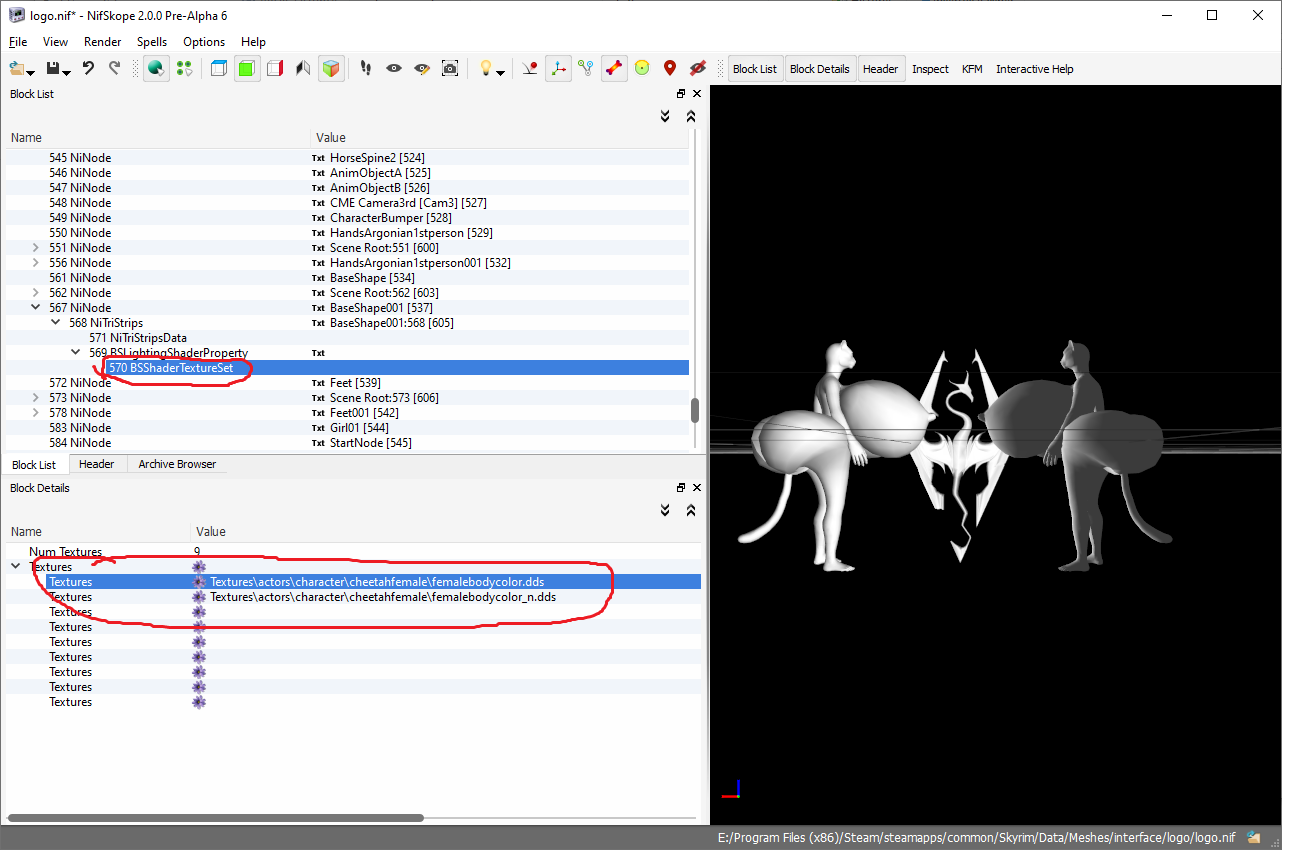Image resolution: width=1293 pixels, height=850 pixels.
Task: Switch view with the blue-top cube icon
Action: pyautogui.click(x=219, y=69)
